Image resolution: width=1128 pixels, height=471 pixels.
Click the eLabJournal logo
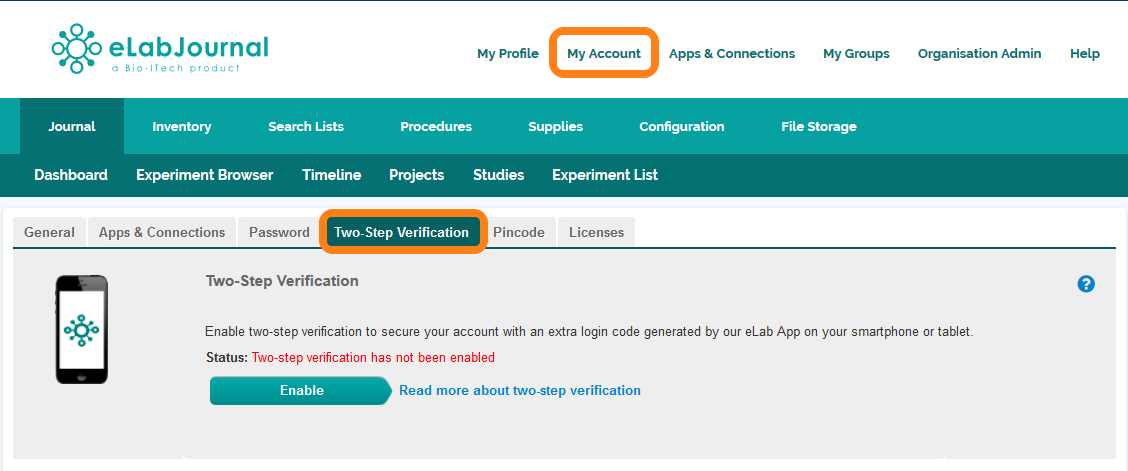tap(160, 50)
